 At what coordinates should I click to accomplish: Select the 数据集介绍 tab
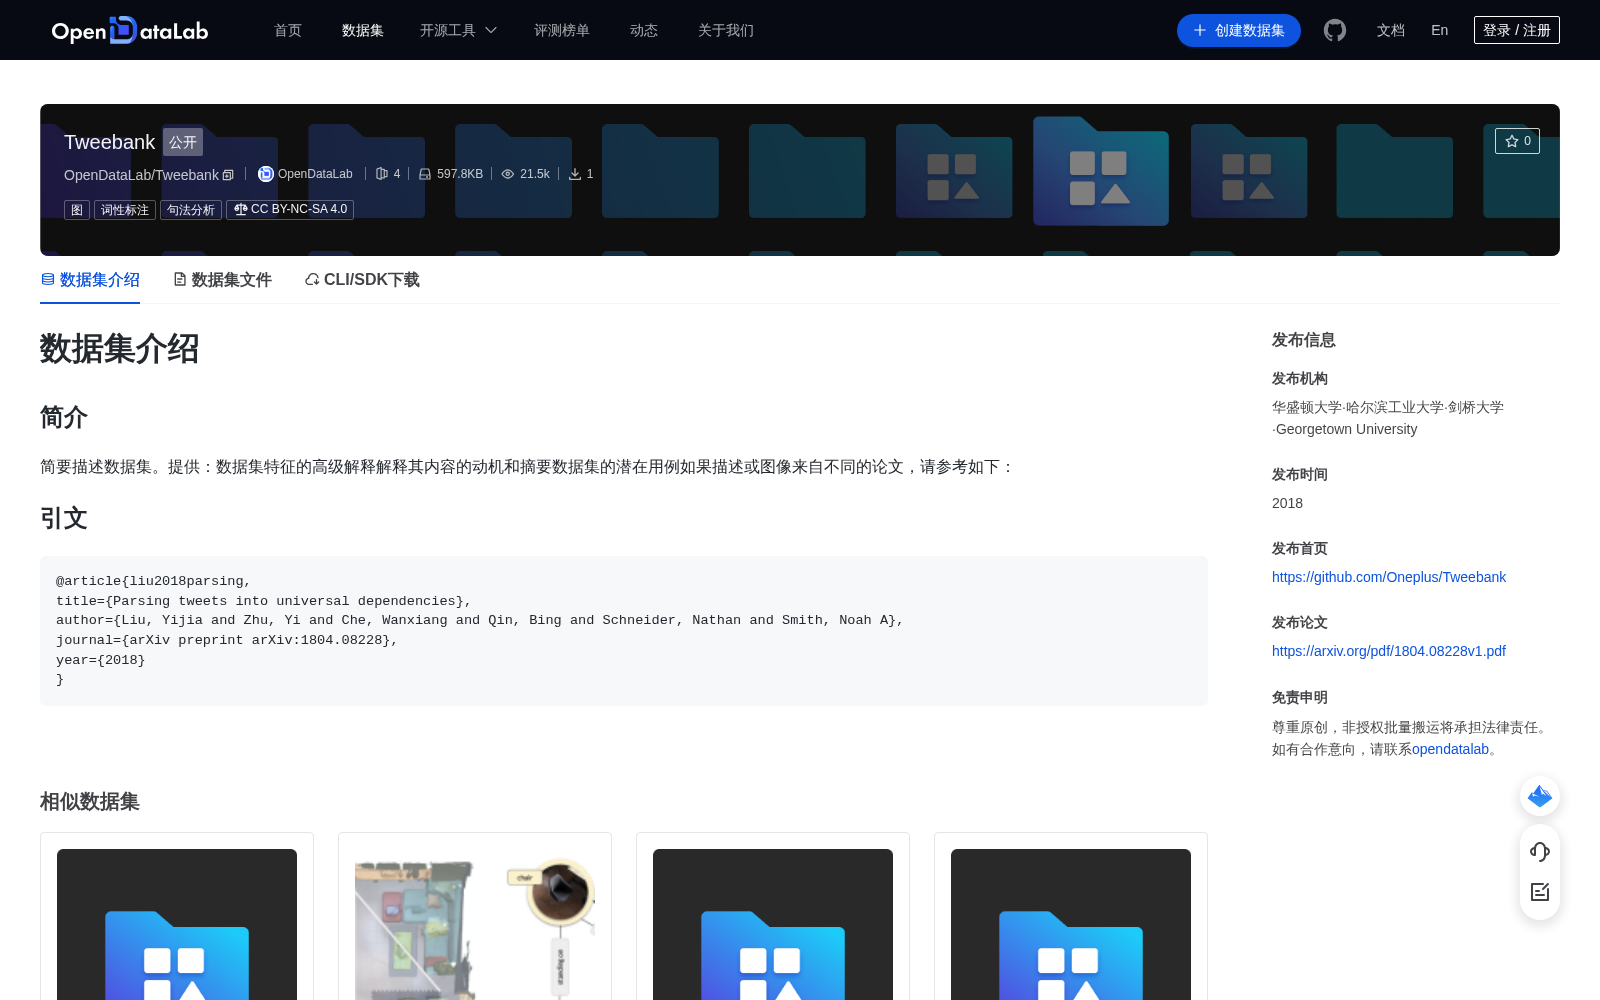(x=90, y=280)
